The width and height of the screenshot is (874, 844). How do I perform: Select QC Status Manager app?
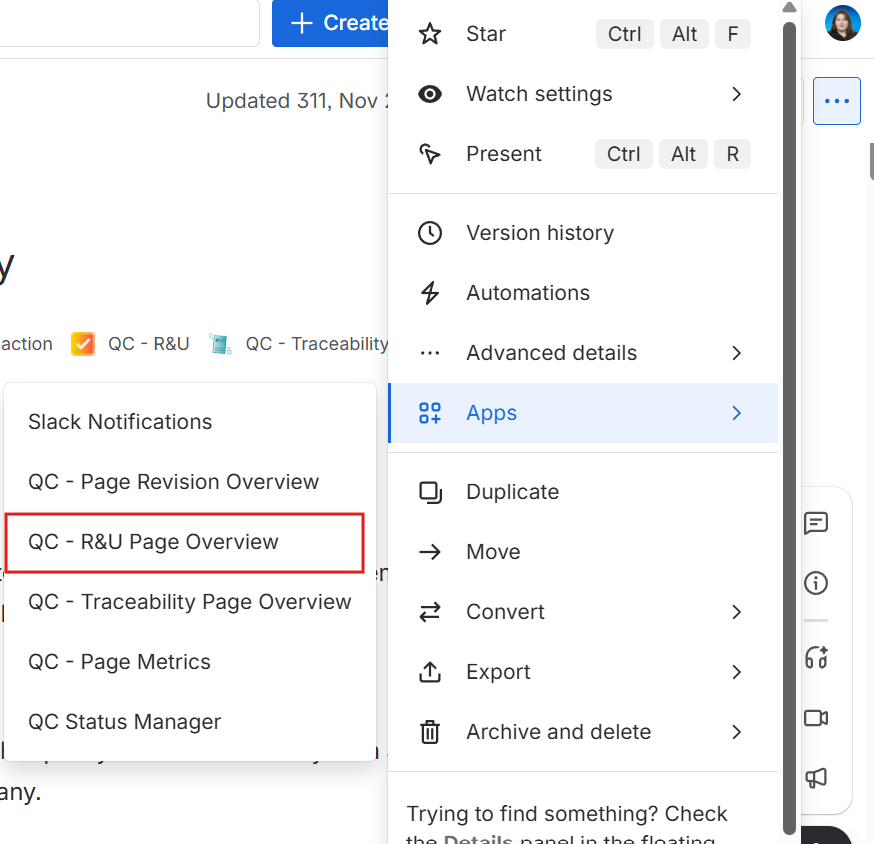coord(125,722)
